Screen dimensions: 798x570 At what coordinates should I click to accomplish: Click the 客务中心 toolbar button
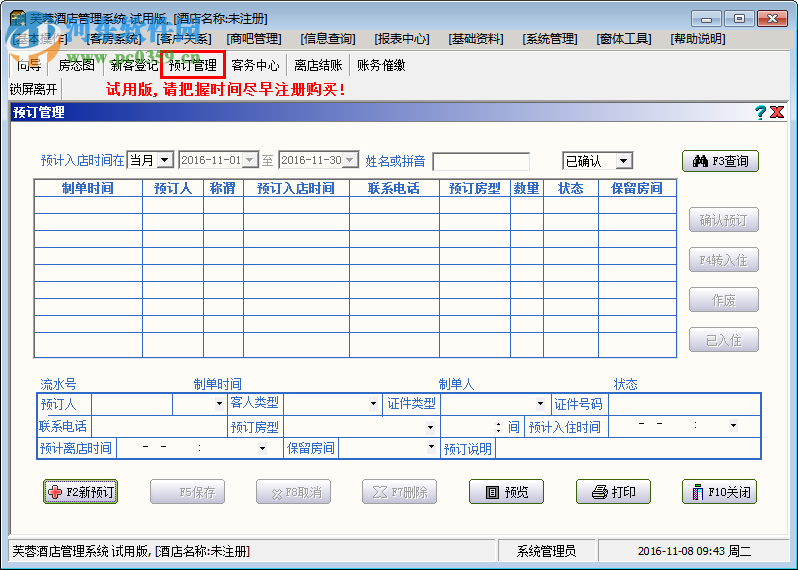tap(255, 65)
